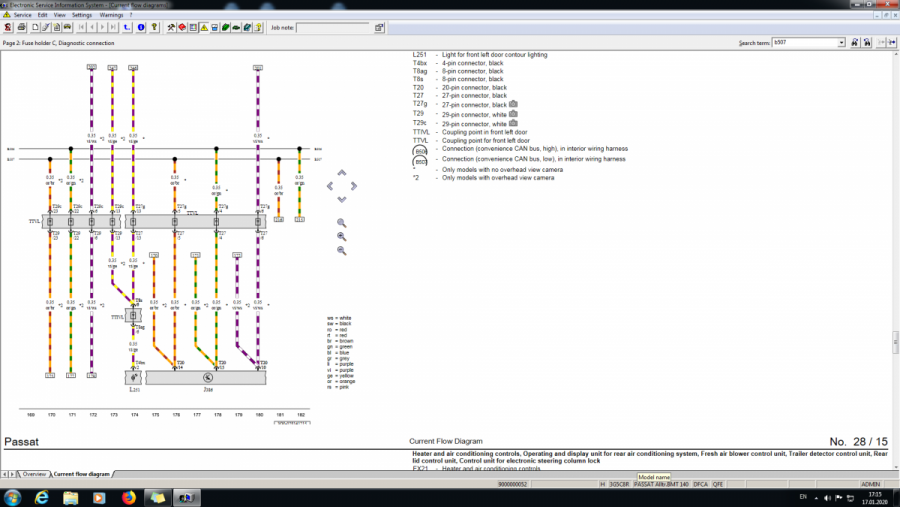Zoom in with the plus magnifier
Image resolution: width=900 pixels, height=507 pixels.
[342, 237]
